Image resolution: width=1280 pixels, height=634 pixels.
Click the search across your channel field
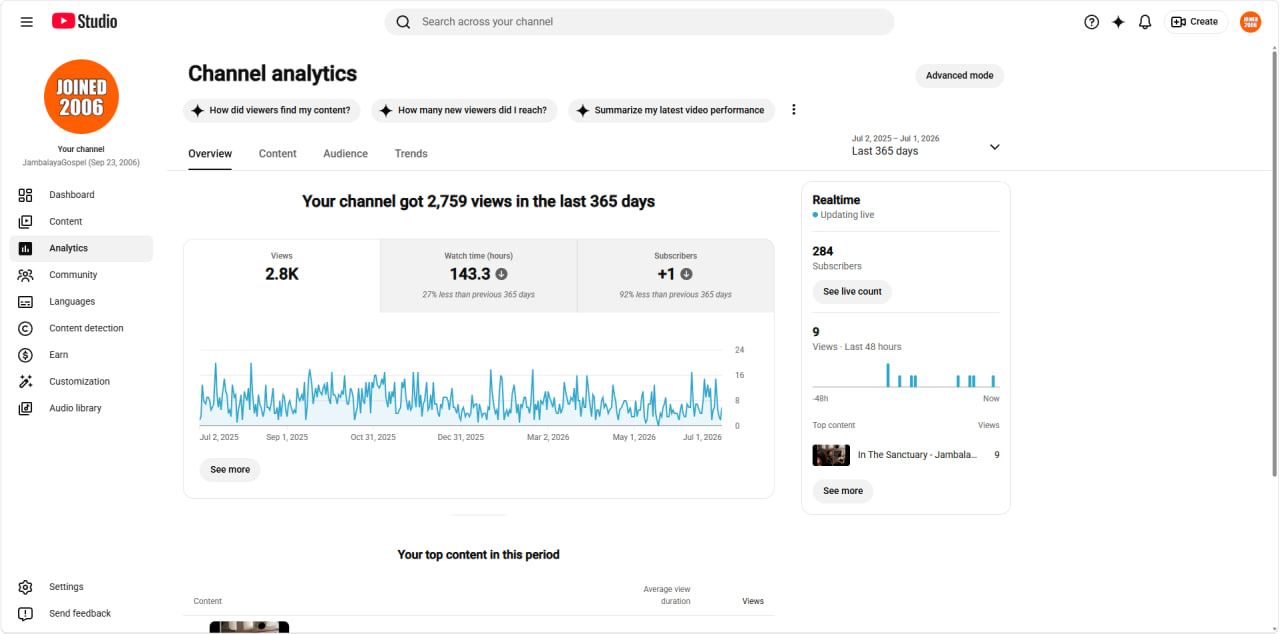point(639,22)
